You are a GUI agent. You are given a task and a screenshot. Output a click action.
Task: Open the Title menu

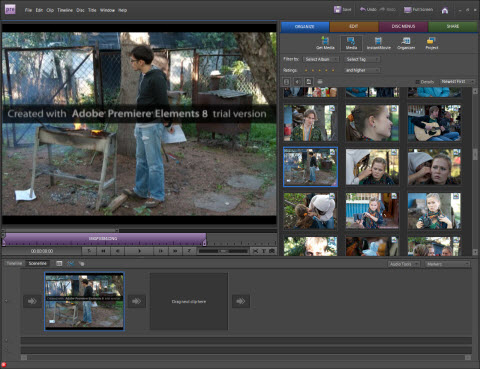pyautogui.click(x=92, y=10)
